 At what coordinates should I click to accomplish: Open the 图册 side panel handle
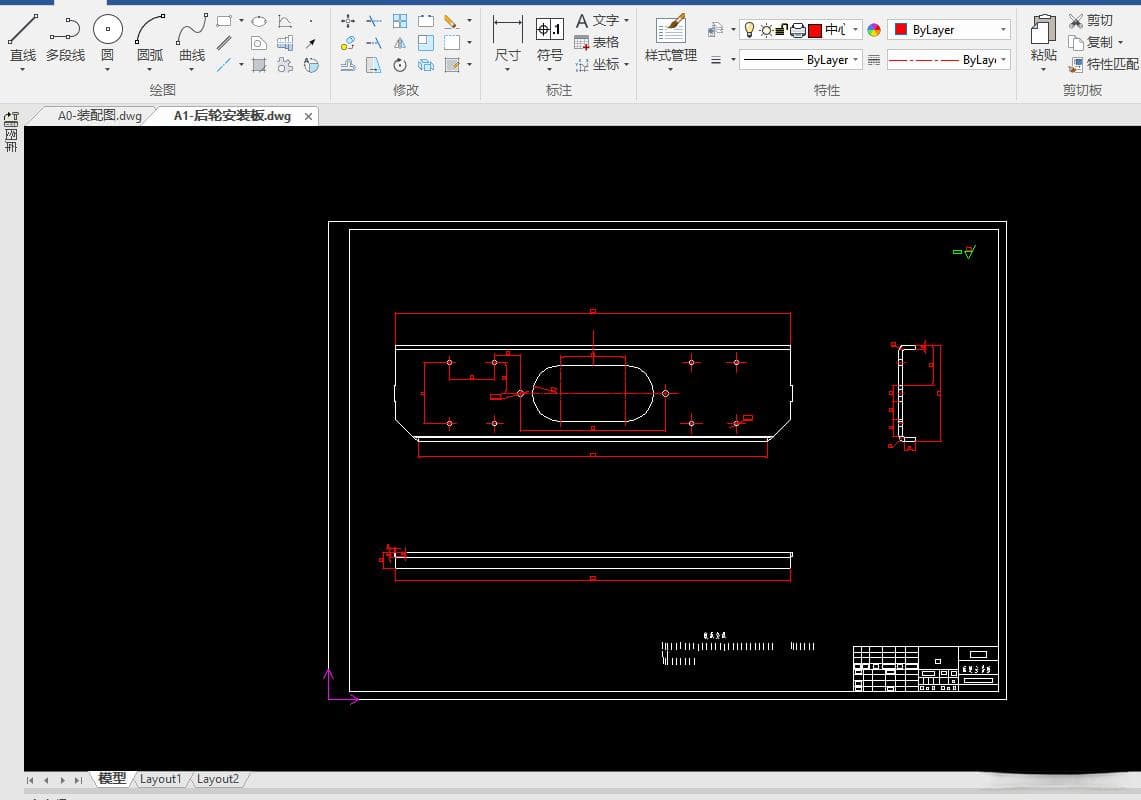point(11,132)
